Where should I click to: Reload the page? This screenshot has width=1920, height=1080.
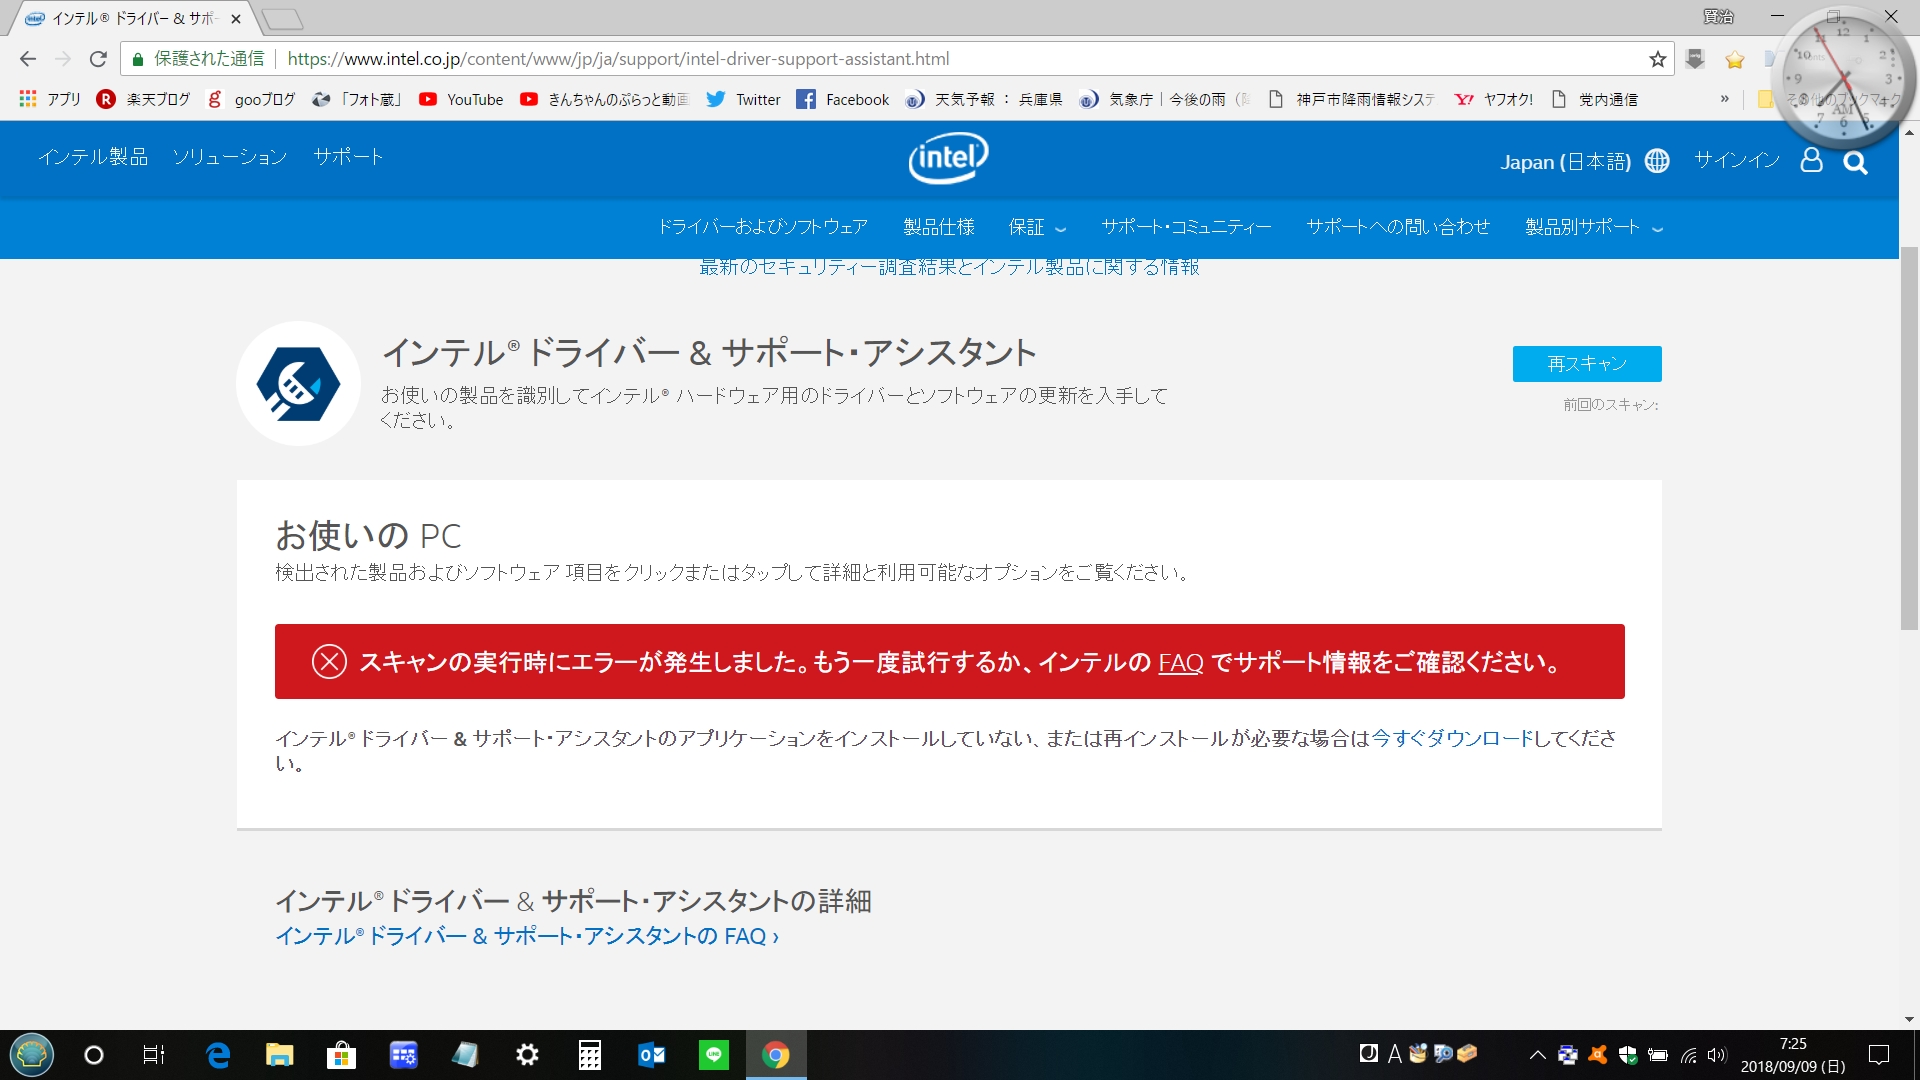click(x=98, y=59)
